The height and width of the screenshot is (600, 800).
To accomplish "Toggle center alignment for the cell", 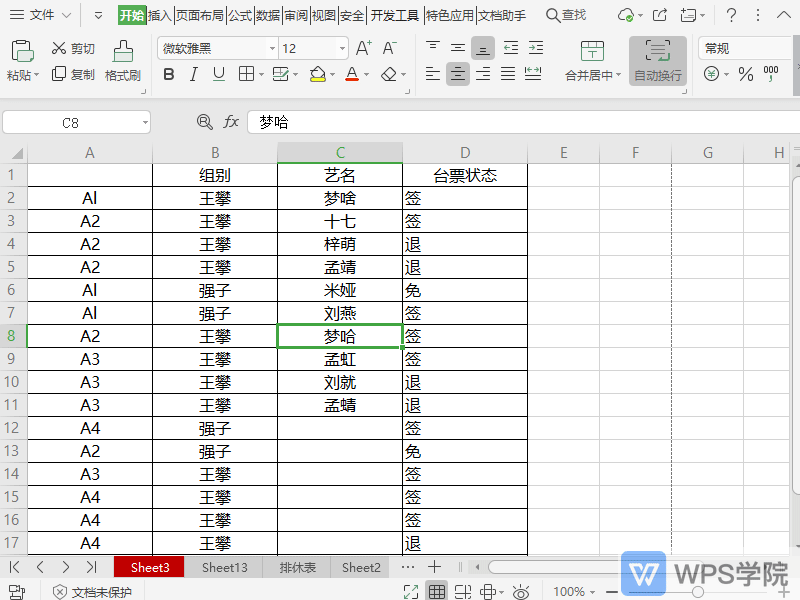I will point(458,73).
